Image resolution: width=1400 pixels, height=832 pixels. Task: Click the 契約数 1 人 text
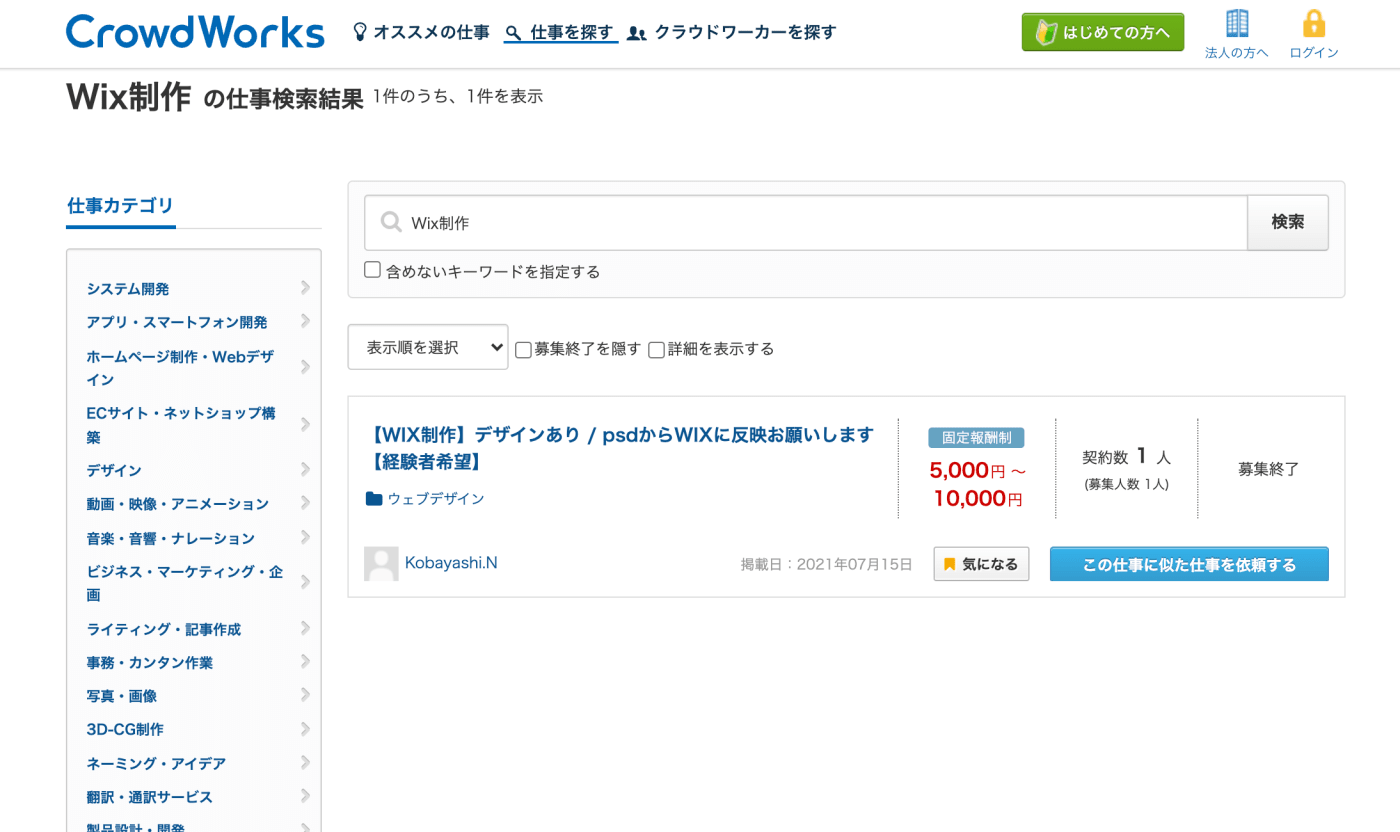click(x=1126, y=457)
